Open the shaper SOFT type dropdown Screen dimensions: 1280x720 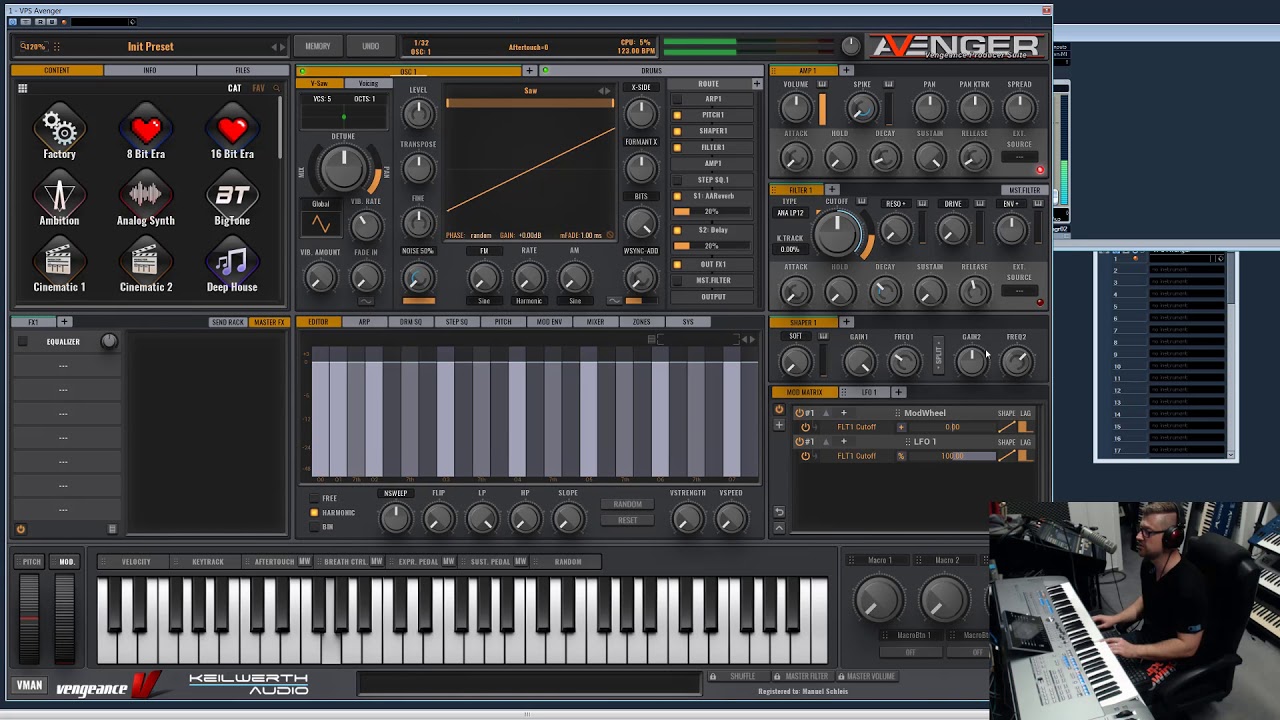tap(795, 337)
